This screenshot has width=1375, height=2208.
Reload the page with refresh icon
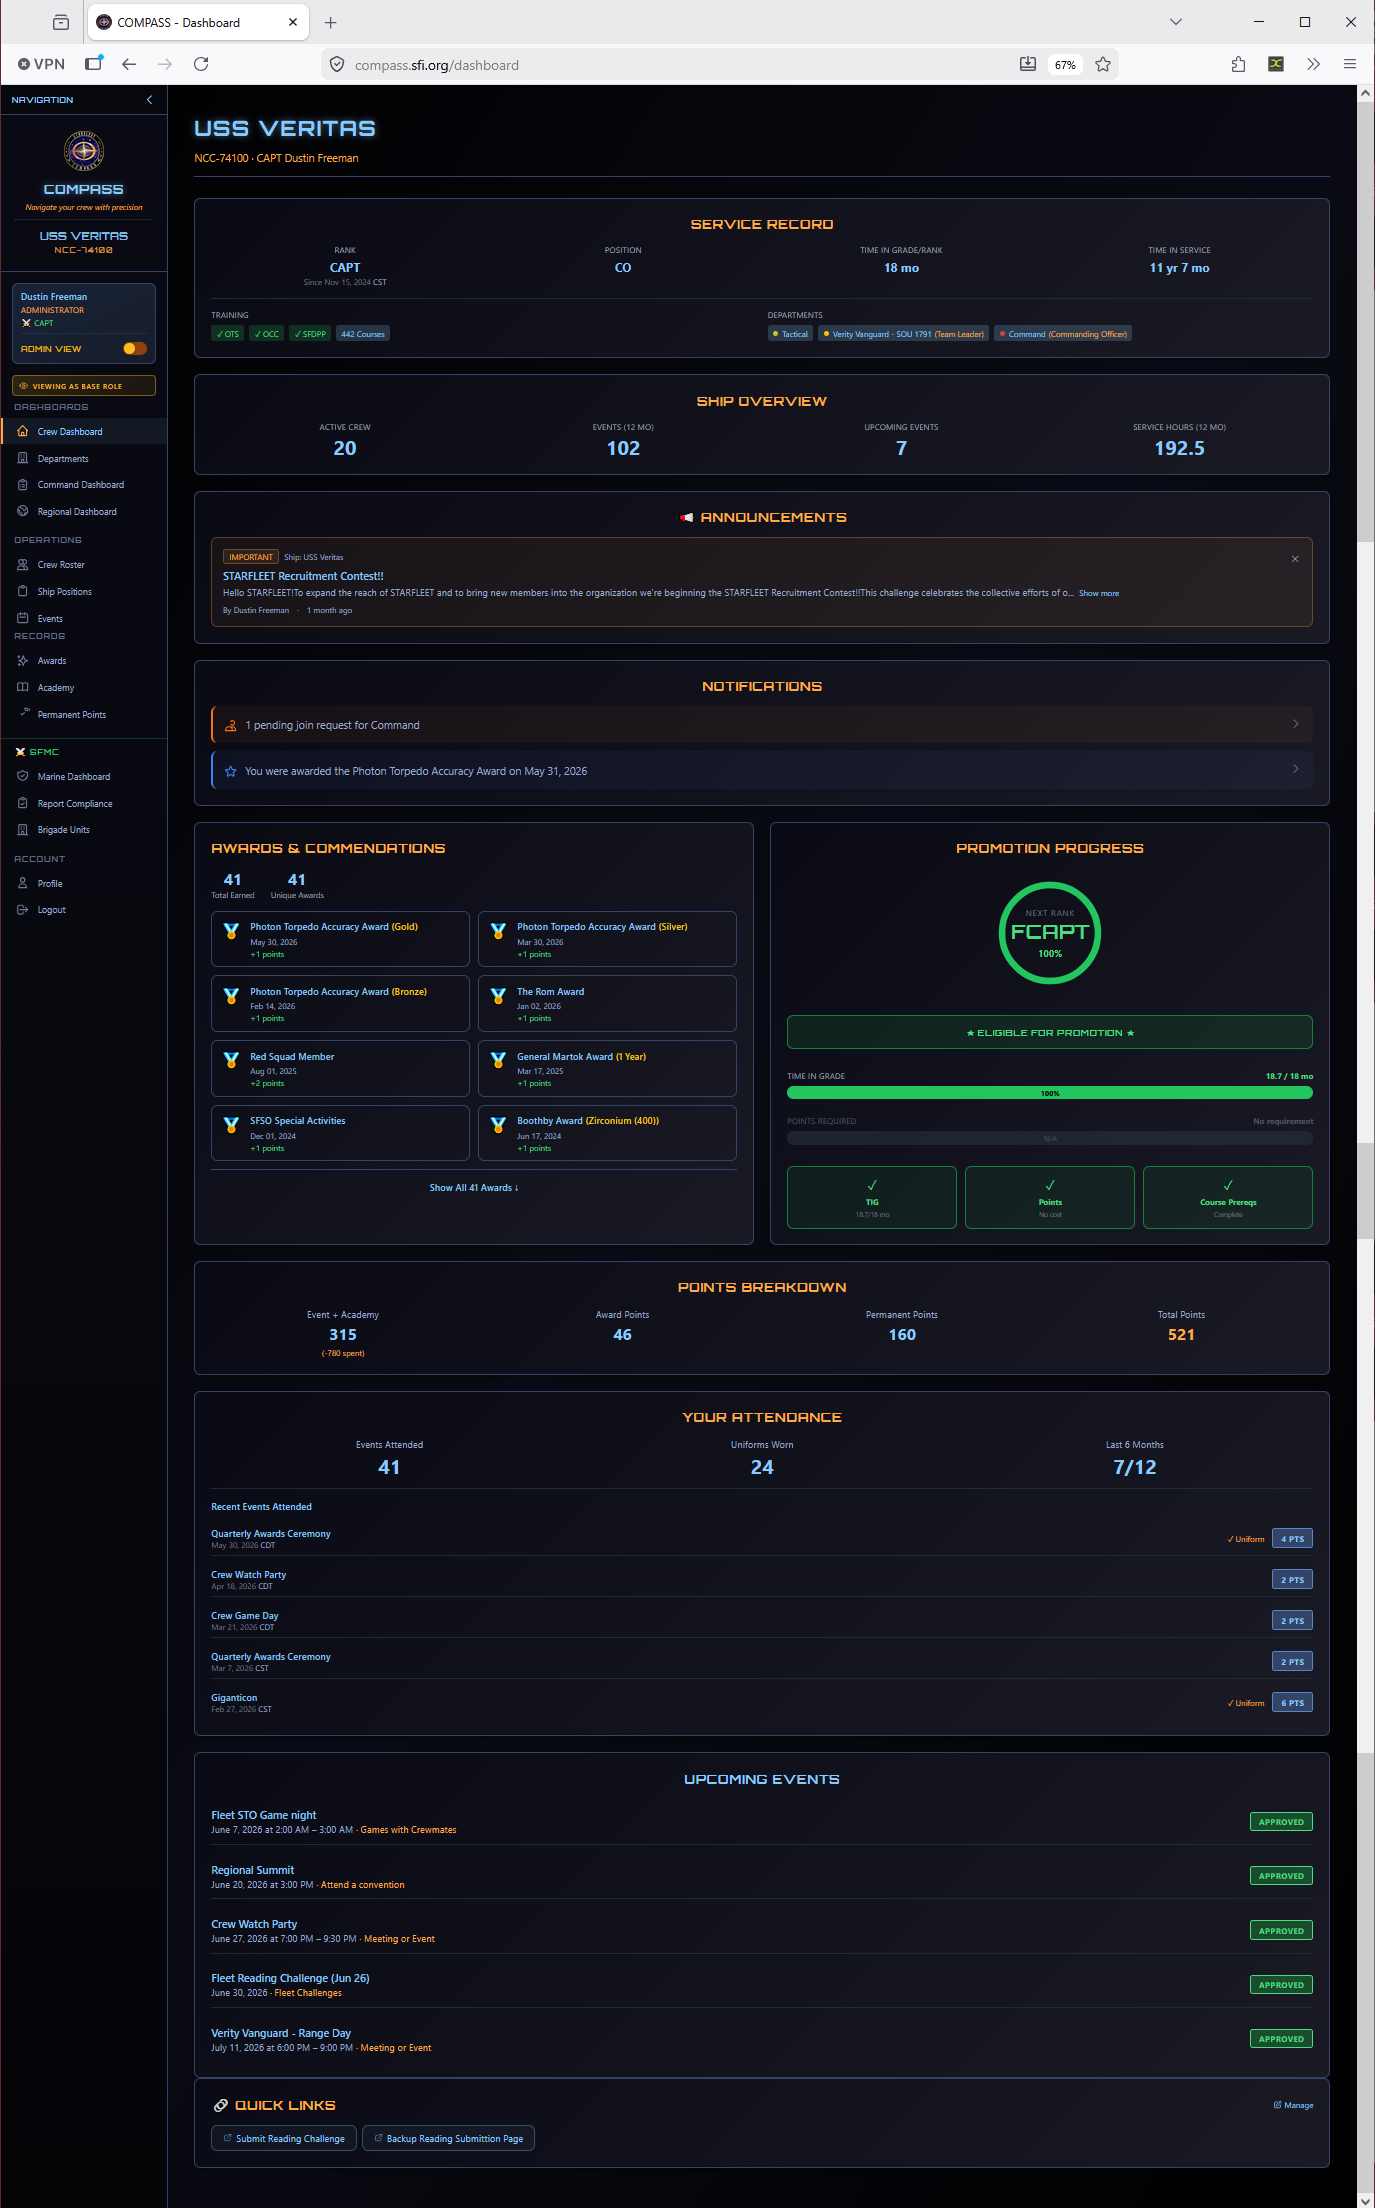point(201,65)
